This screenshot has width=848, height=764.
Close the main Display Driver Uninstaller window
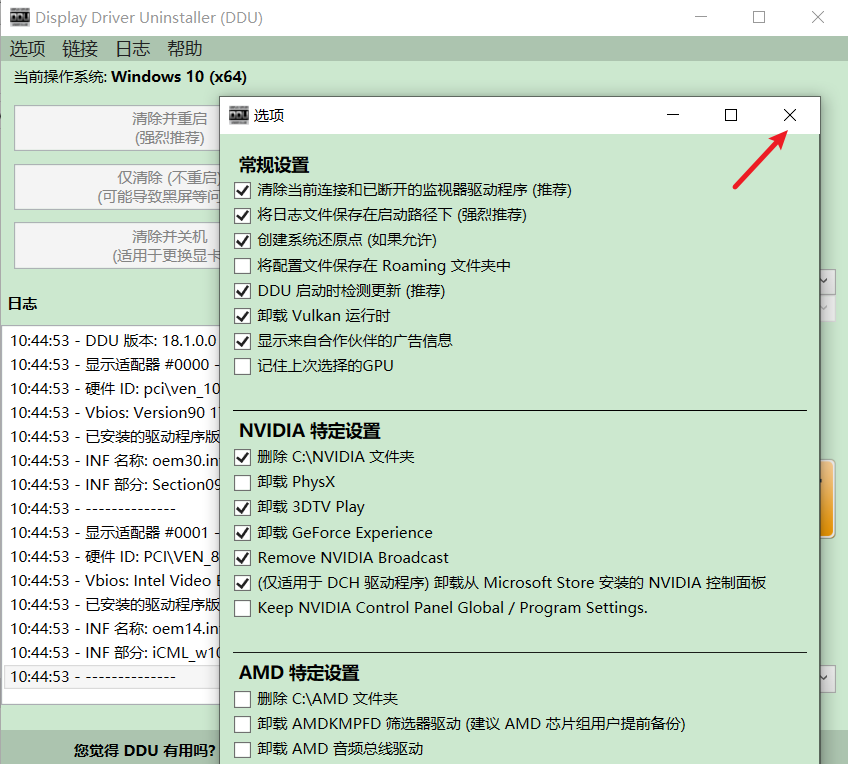coord(818,17)
